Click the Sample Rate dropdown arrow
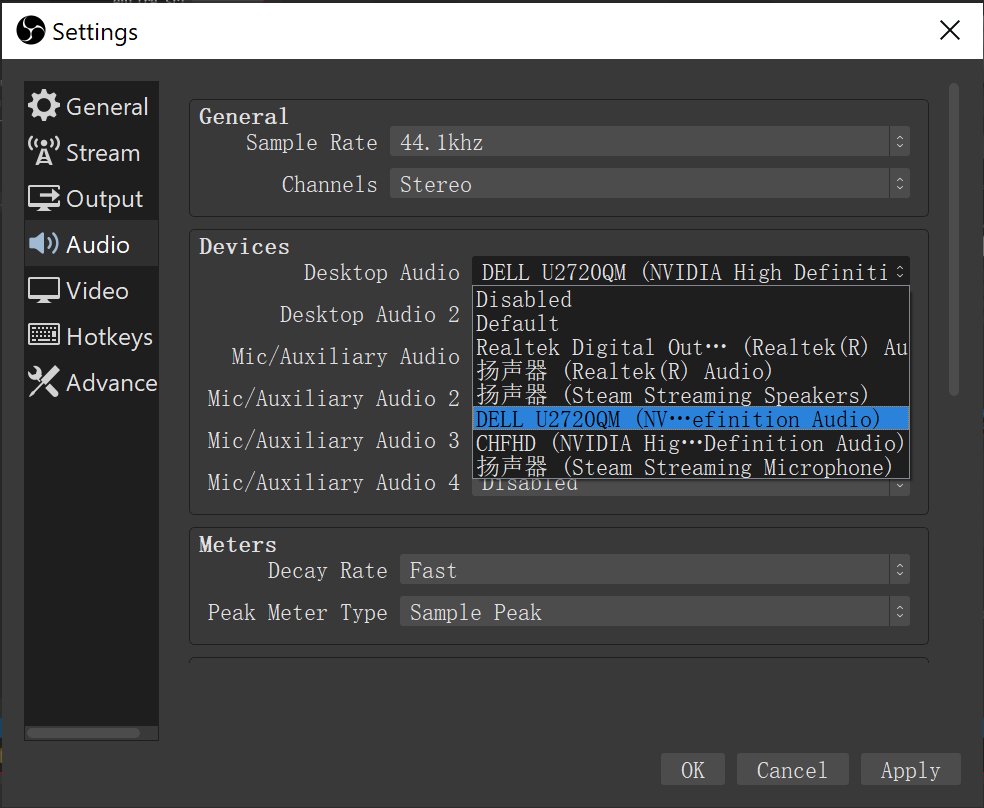Viewport: 984px width, 808px height. [899, 142]
